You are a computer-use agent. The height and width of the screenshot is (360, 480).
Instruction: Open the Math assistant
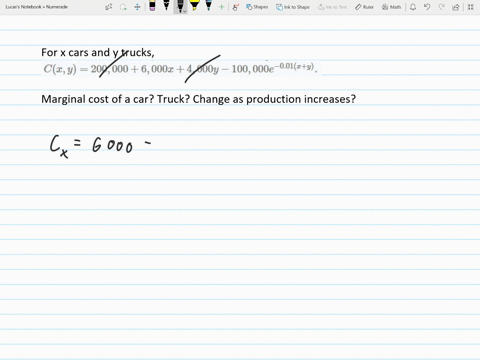[391, 7]
